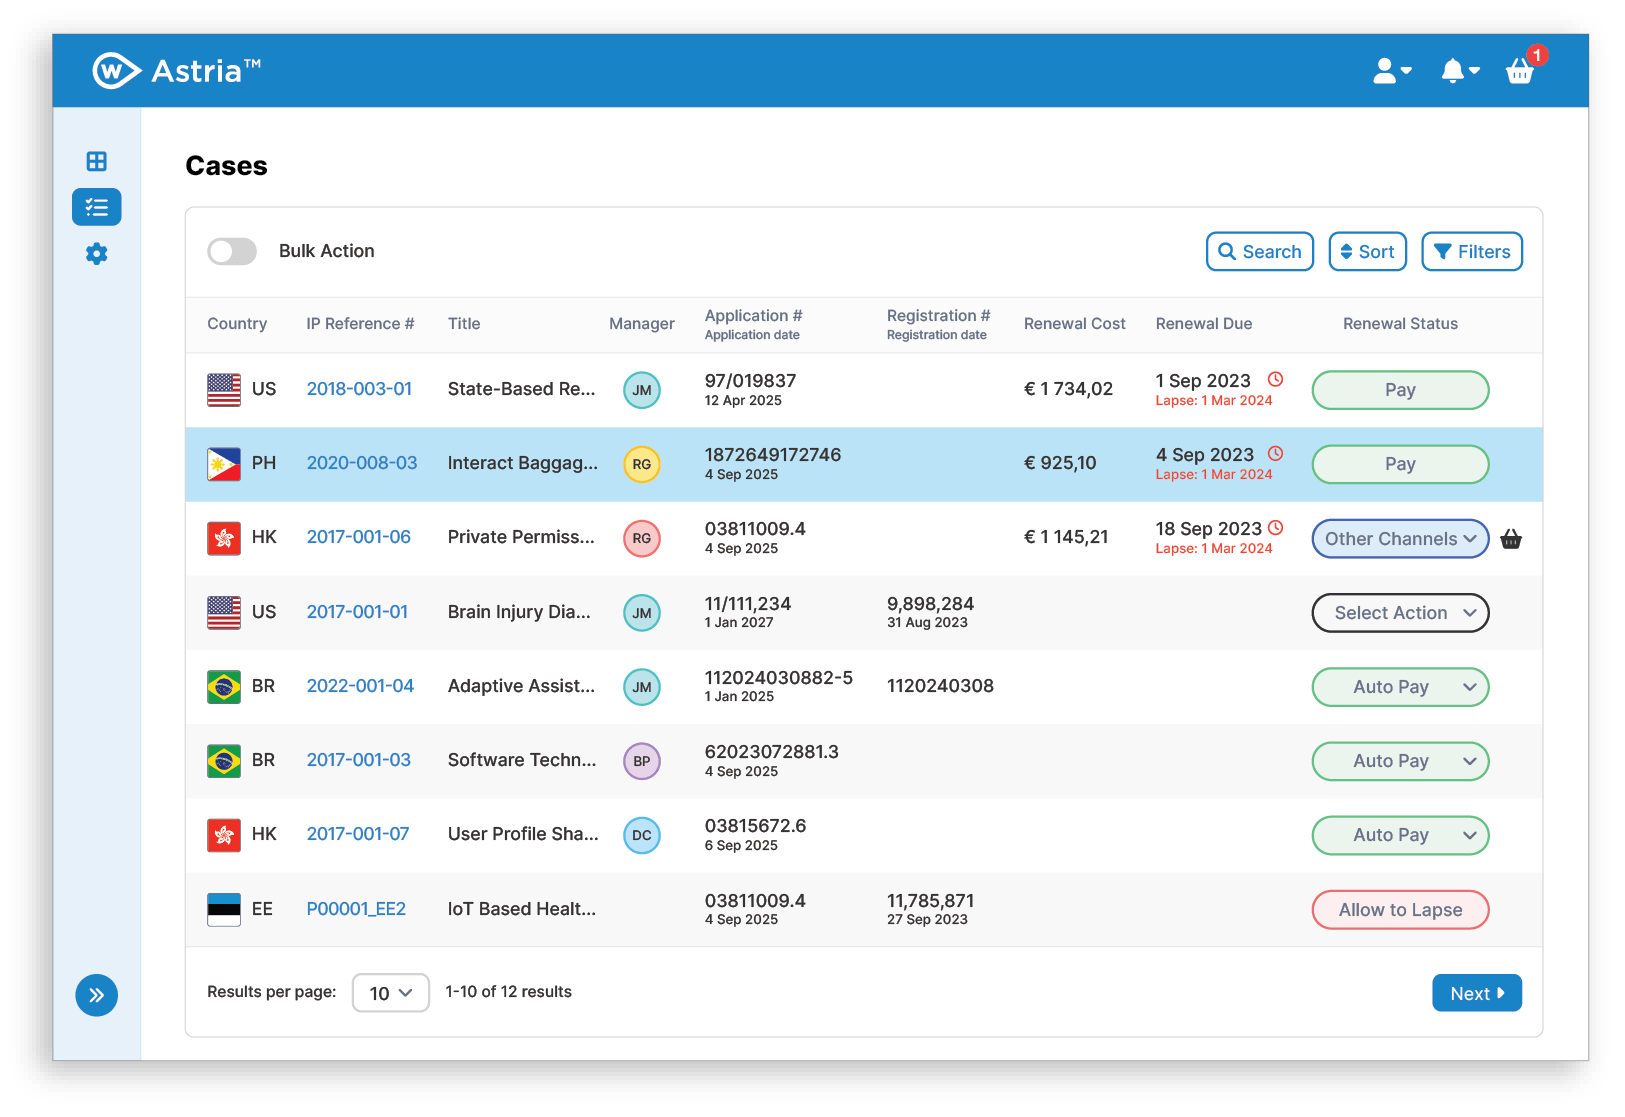Click the Country column header
Screen dimensions: 1625x1117
pyautogui.click(x=237, y=324)
